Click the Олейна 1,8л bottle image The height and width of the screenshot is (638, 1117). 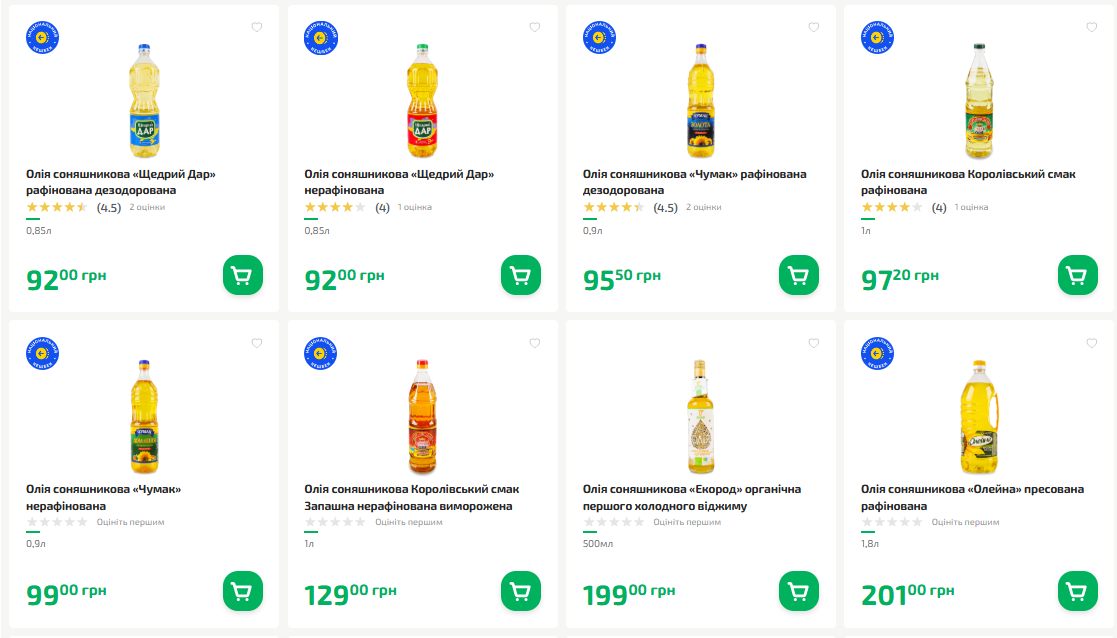pyautogui.click(x=978, y=416)
